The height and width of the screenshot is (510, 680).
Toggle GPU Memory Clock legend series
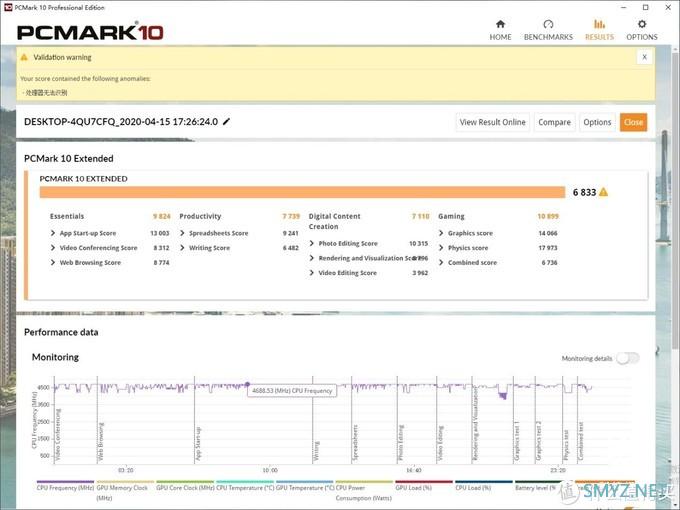(125, 491)
